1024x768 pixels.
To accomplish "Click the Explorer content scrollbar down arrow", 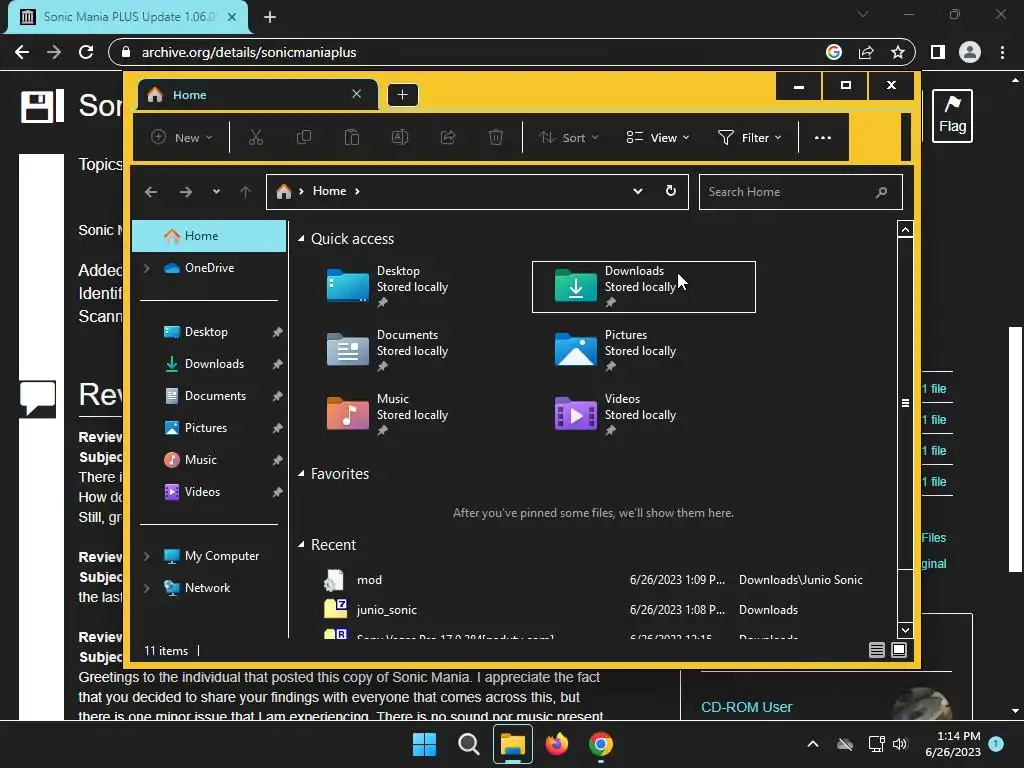I will point(905,630).
